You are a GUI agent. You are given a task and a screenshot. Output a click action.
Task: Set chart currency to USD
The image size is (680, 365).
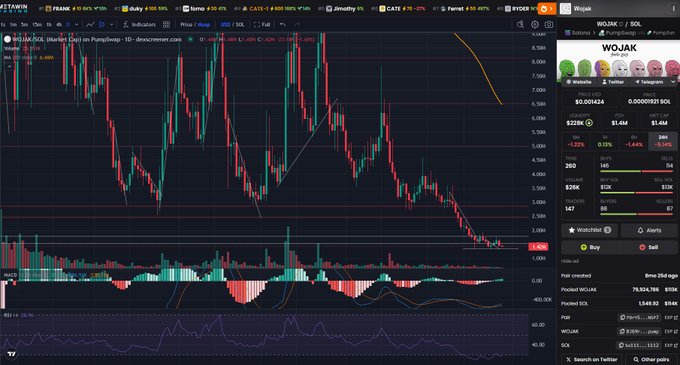[x=226, y=25]
